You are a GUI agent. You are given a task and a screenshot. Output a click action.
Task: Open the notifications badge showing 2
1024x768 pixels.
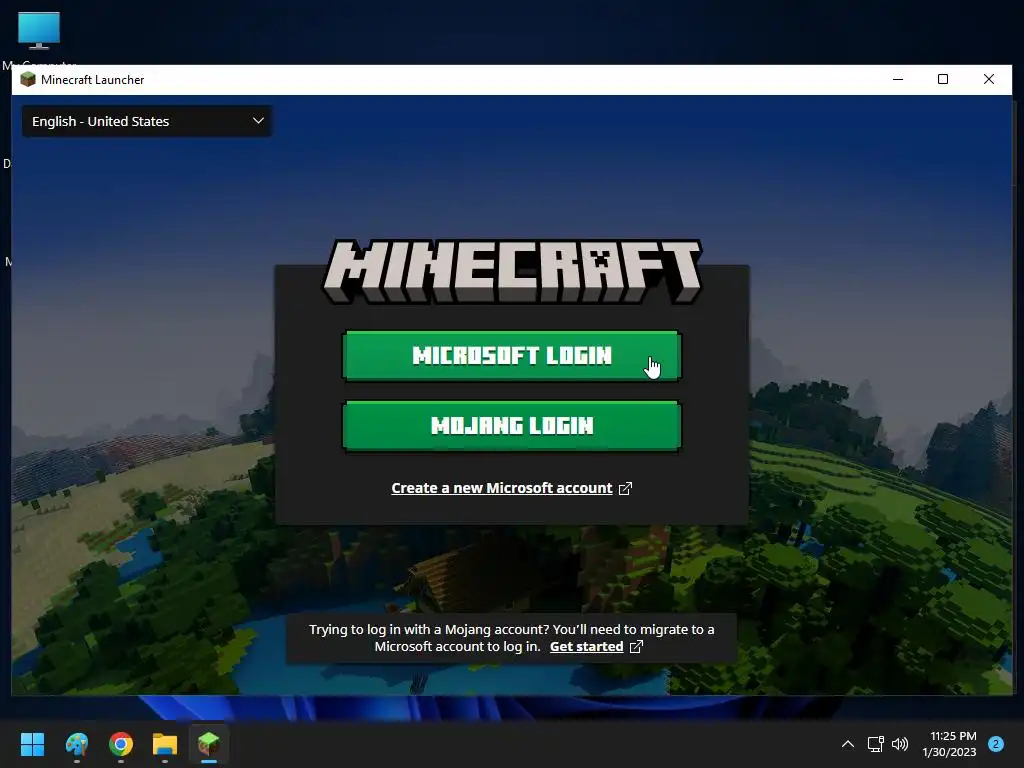point(996,744)
